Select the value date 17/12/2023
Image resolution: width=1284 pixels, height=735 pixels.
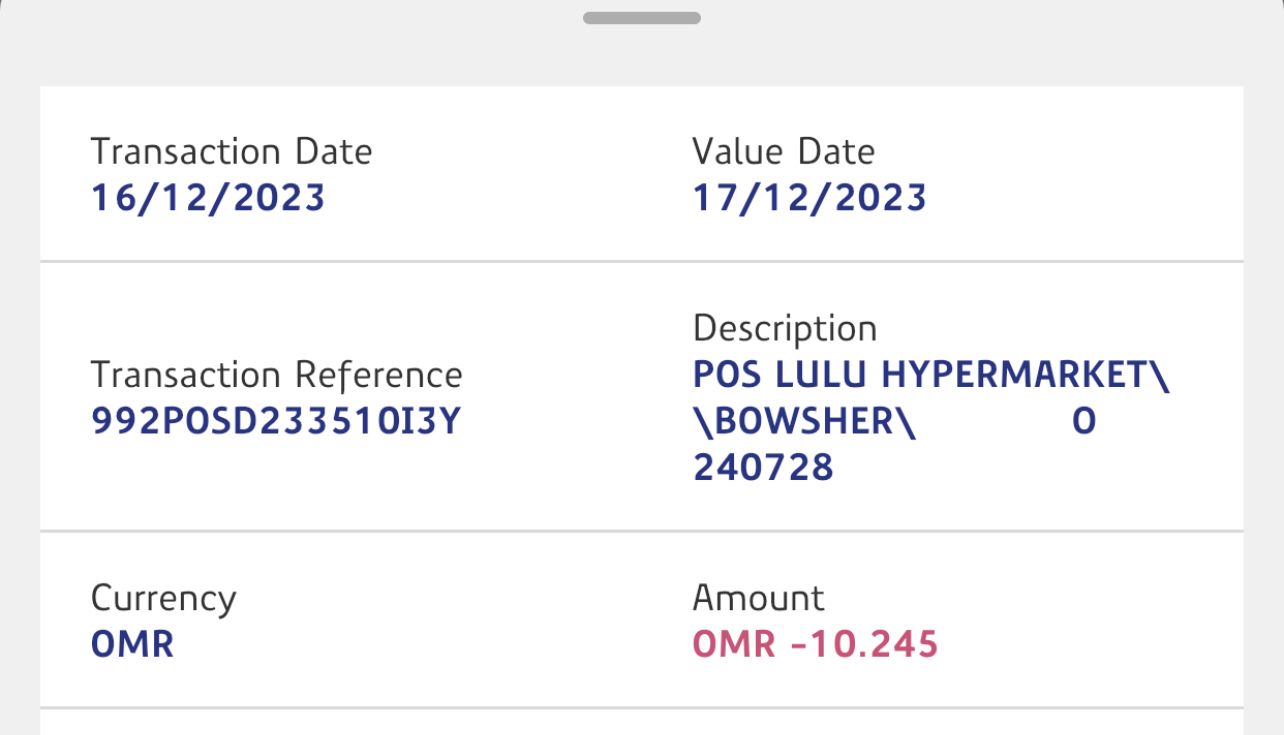tap(809, 198)
